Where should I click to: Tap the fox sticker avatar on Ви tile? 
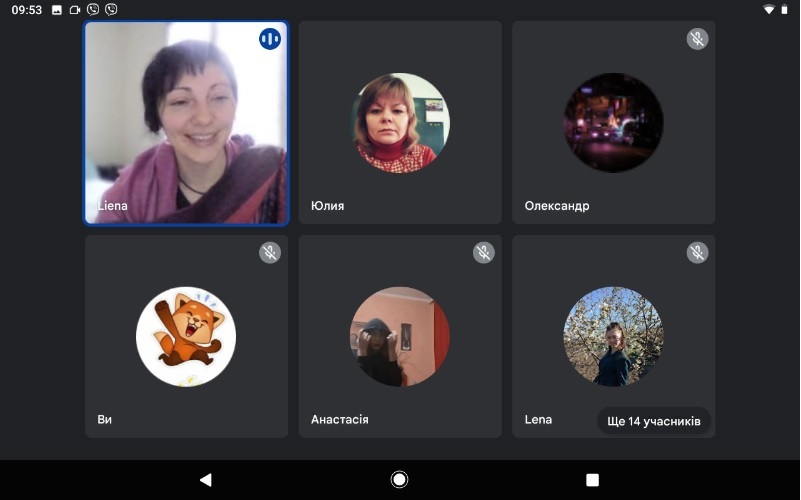pos(186,336)
